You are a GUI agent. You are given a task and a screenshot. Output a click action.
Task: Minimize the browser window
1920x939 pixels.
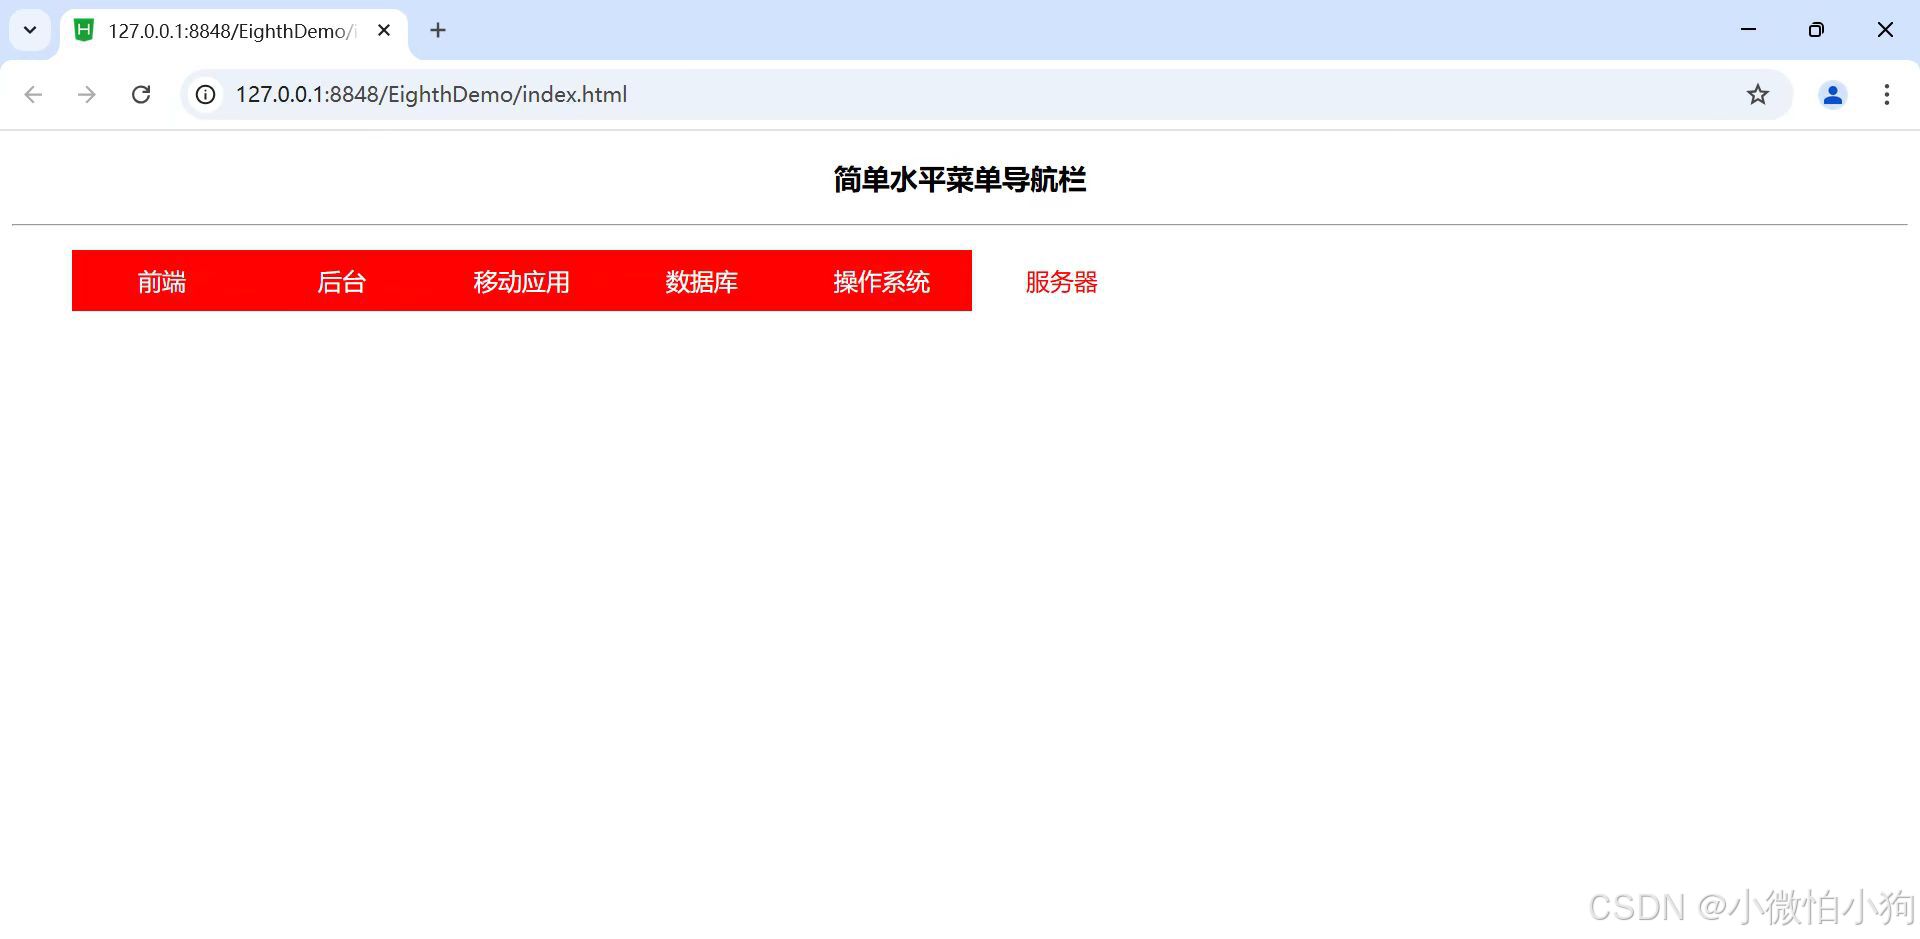[x=1748, y=30]
